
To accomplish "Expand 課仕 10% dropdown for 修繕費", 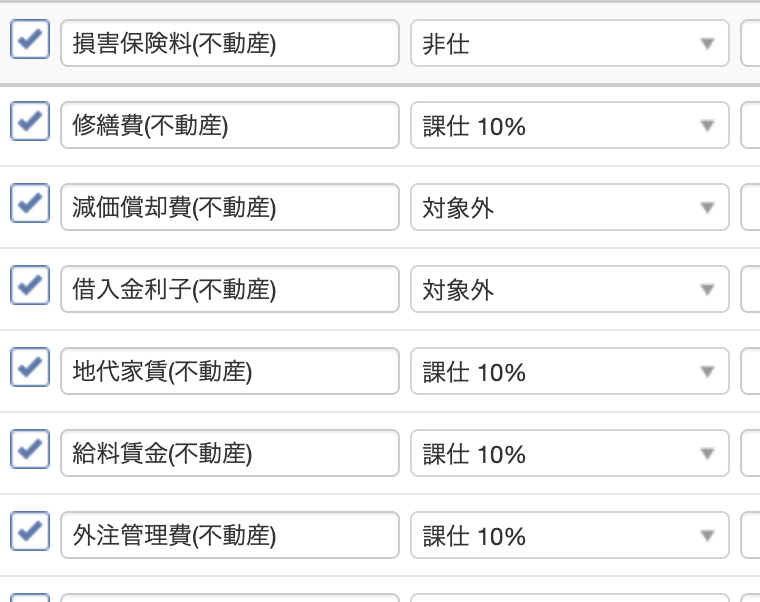I will click(x=569, y=126).
